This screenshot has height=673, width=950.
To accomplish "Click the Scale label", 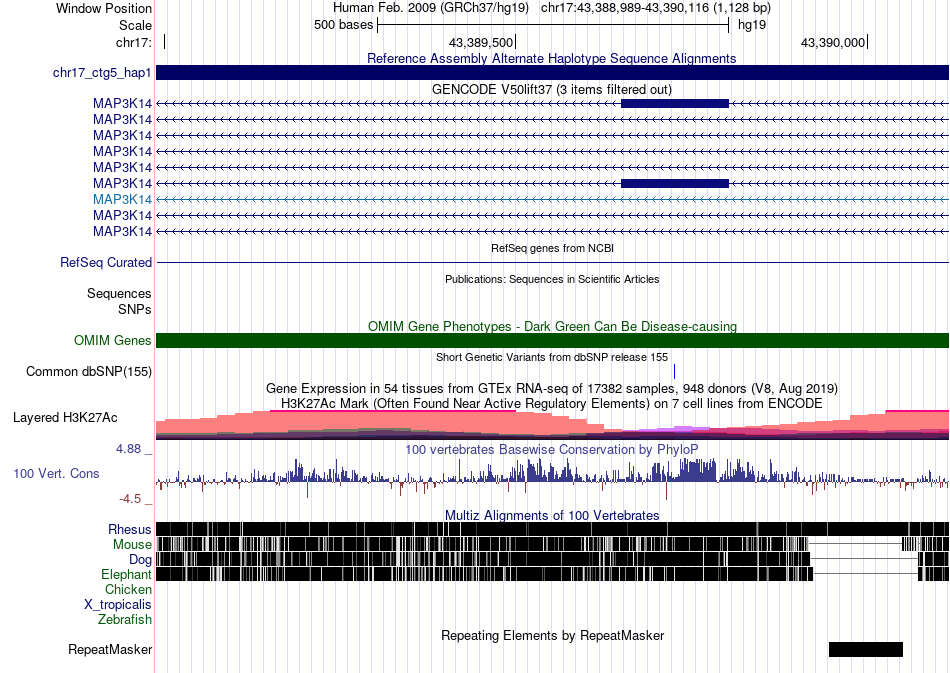I will pos(135,25).
